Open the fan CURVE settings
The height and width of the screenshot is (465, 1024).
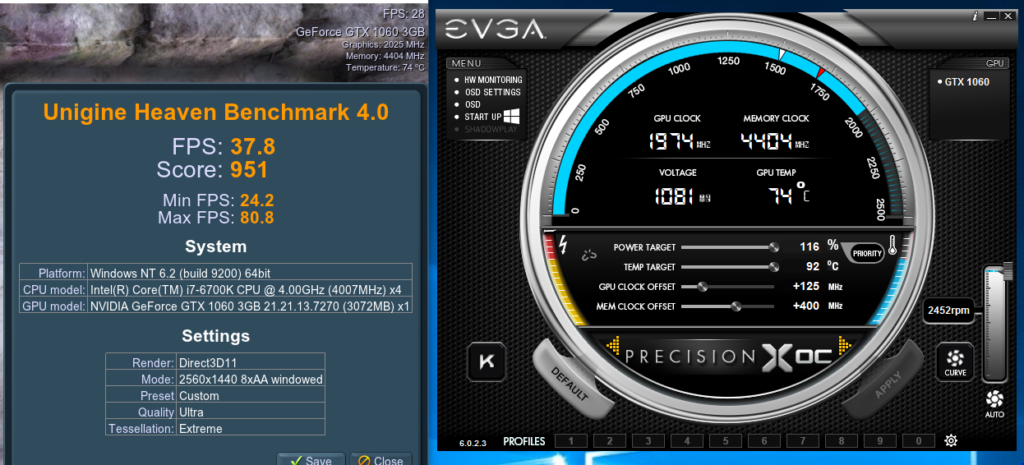pyautogui.click(x=954, y=362)
